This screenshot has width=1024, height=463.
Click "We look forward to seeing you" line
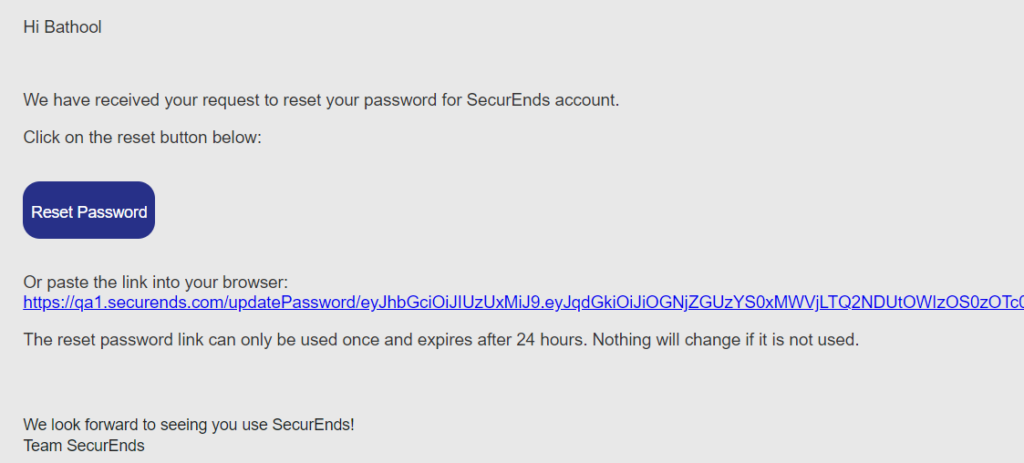click(x=189, y=424)
